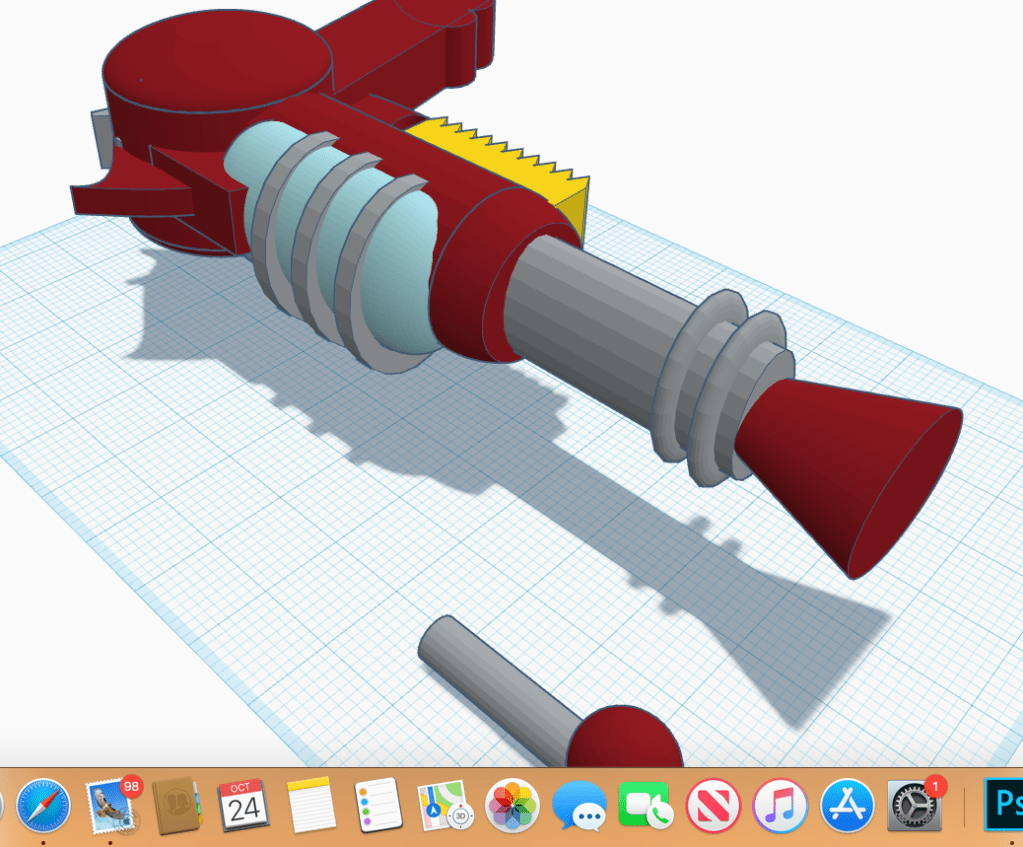This screenshot has height=847, width=1023.
Task: Open the Maps app
Action: (445, 805)
